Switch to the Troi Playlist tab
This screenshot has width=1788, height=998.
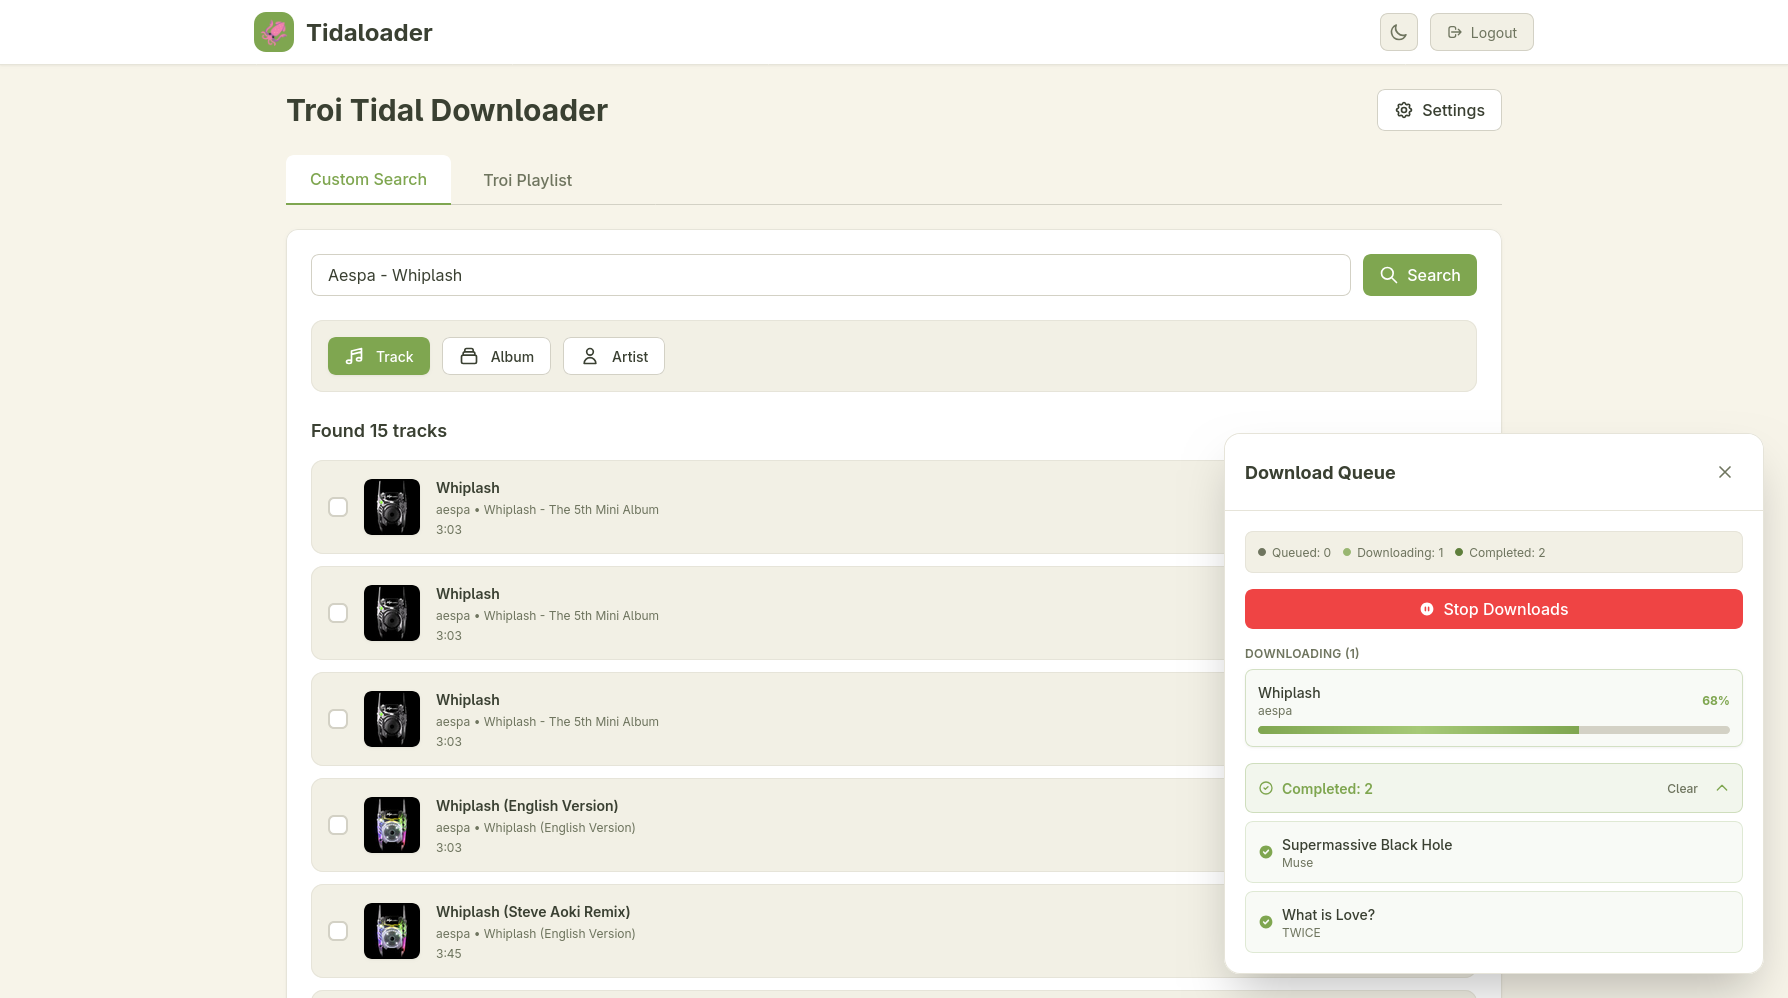[x=528, y=180]
